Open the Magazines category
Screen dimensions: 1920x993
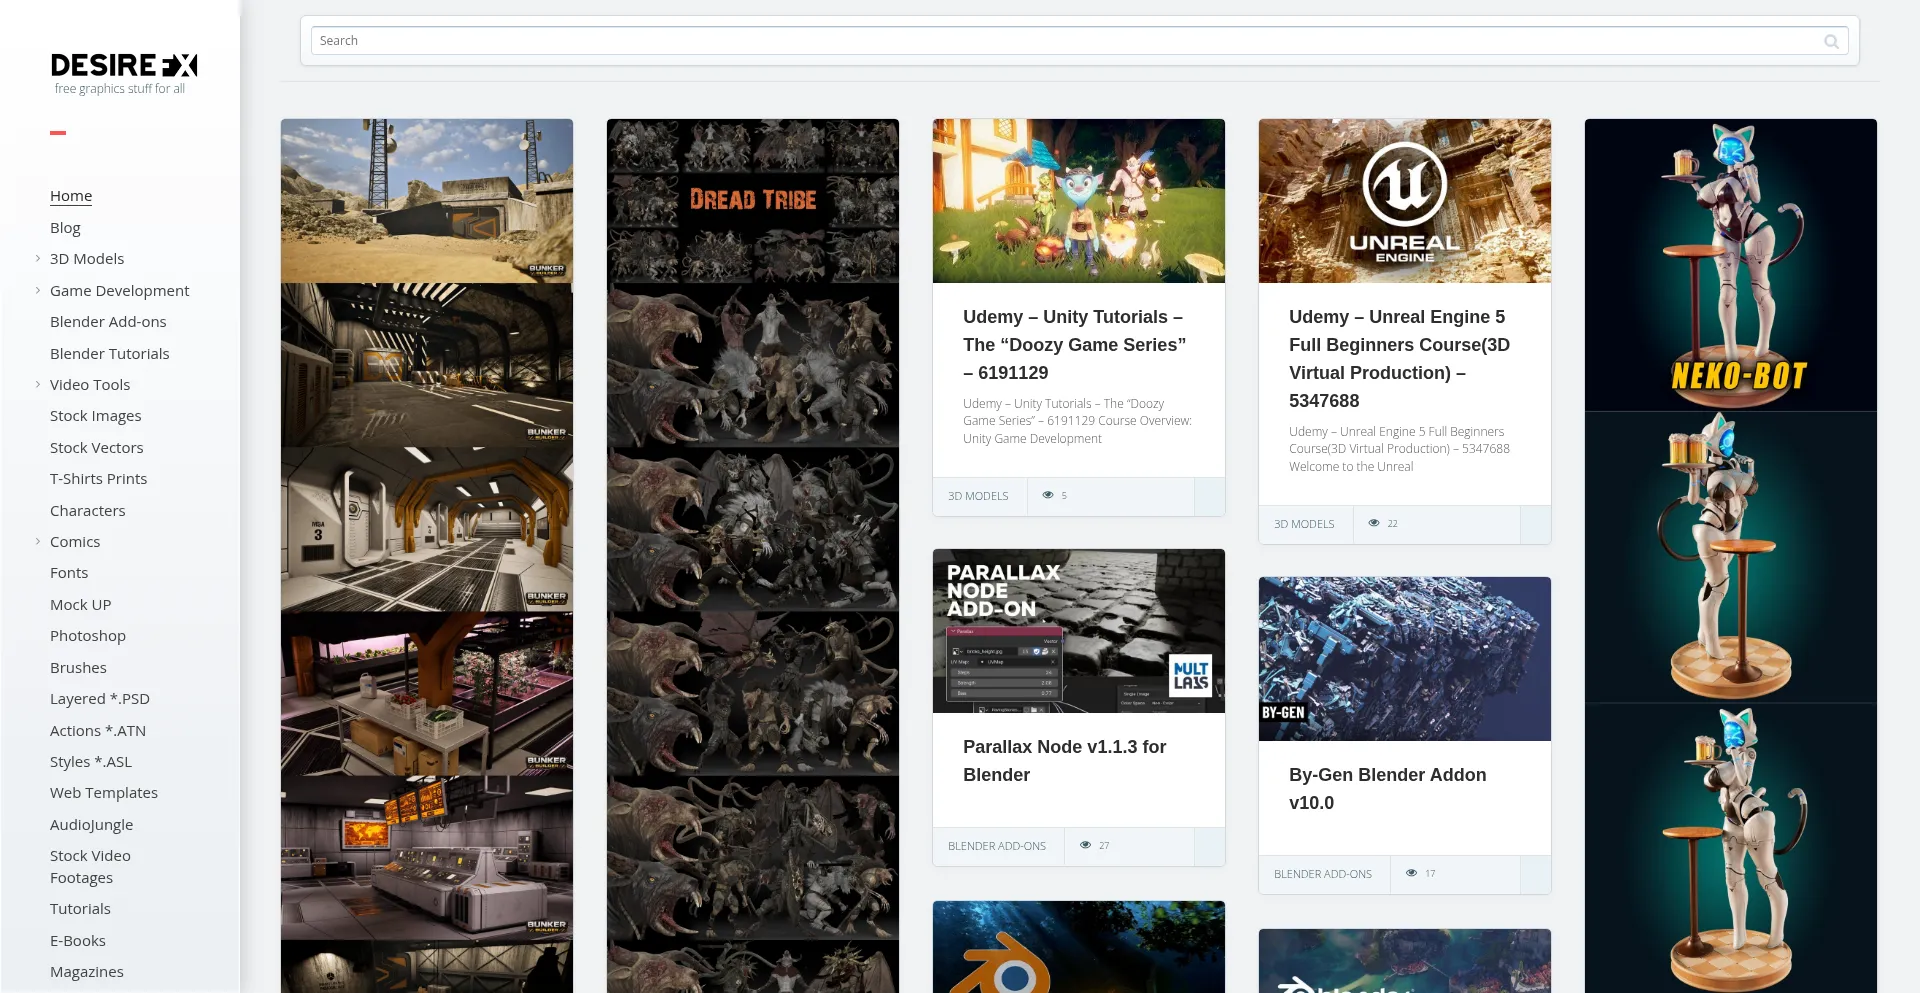click(x=87, y=972)
